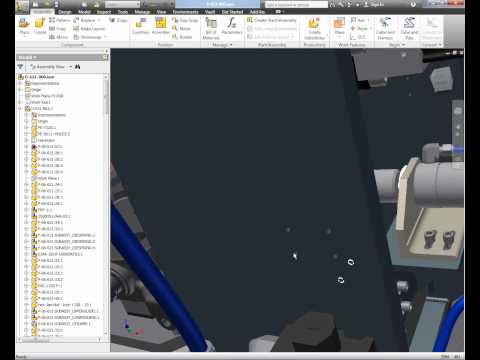
Task: Click the Place component icon
Action: coord(24,24)
